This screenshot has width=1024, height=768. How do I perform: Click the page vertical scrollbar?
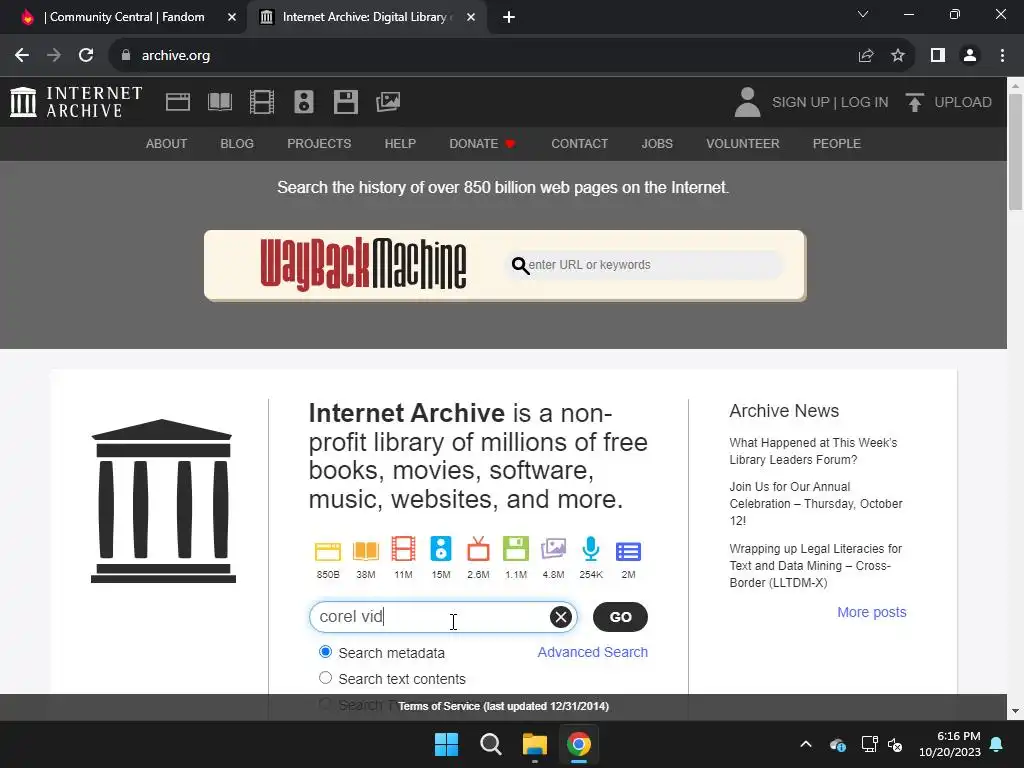point(1016,152)
